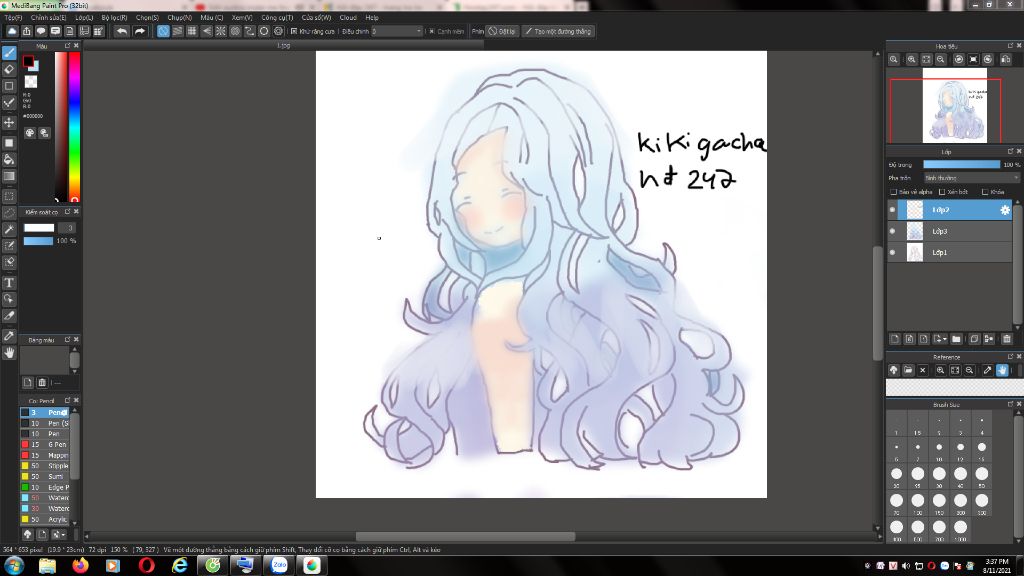Toggle visibility of layer Lớp2
The width and height of the screenshot is (1024, 576).
tap(893, 210)
